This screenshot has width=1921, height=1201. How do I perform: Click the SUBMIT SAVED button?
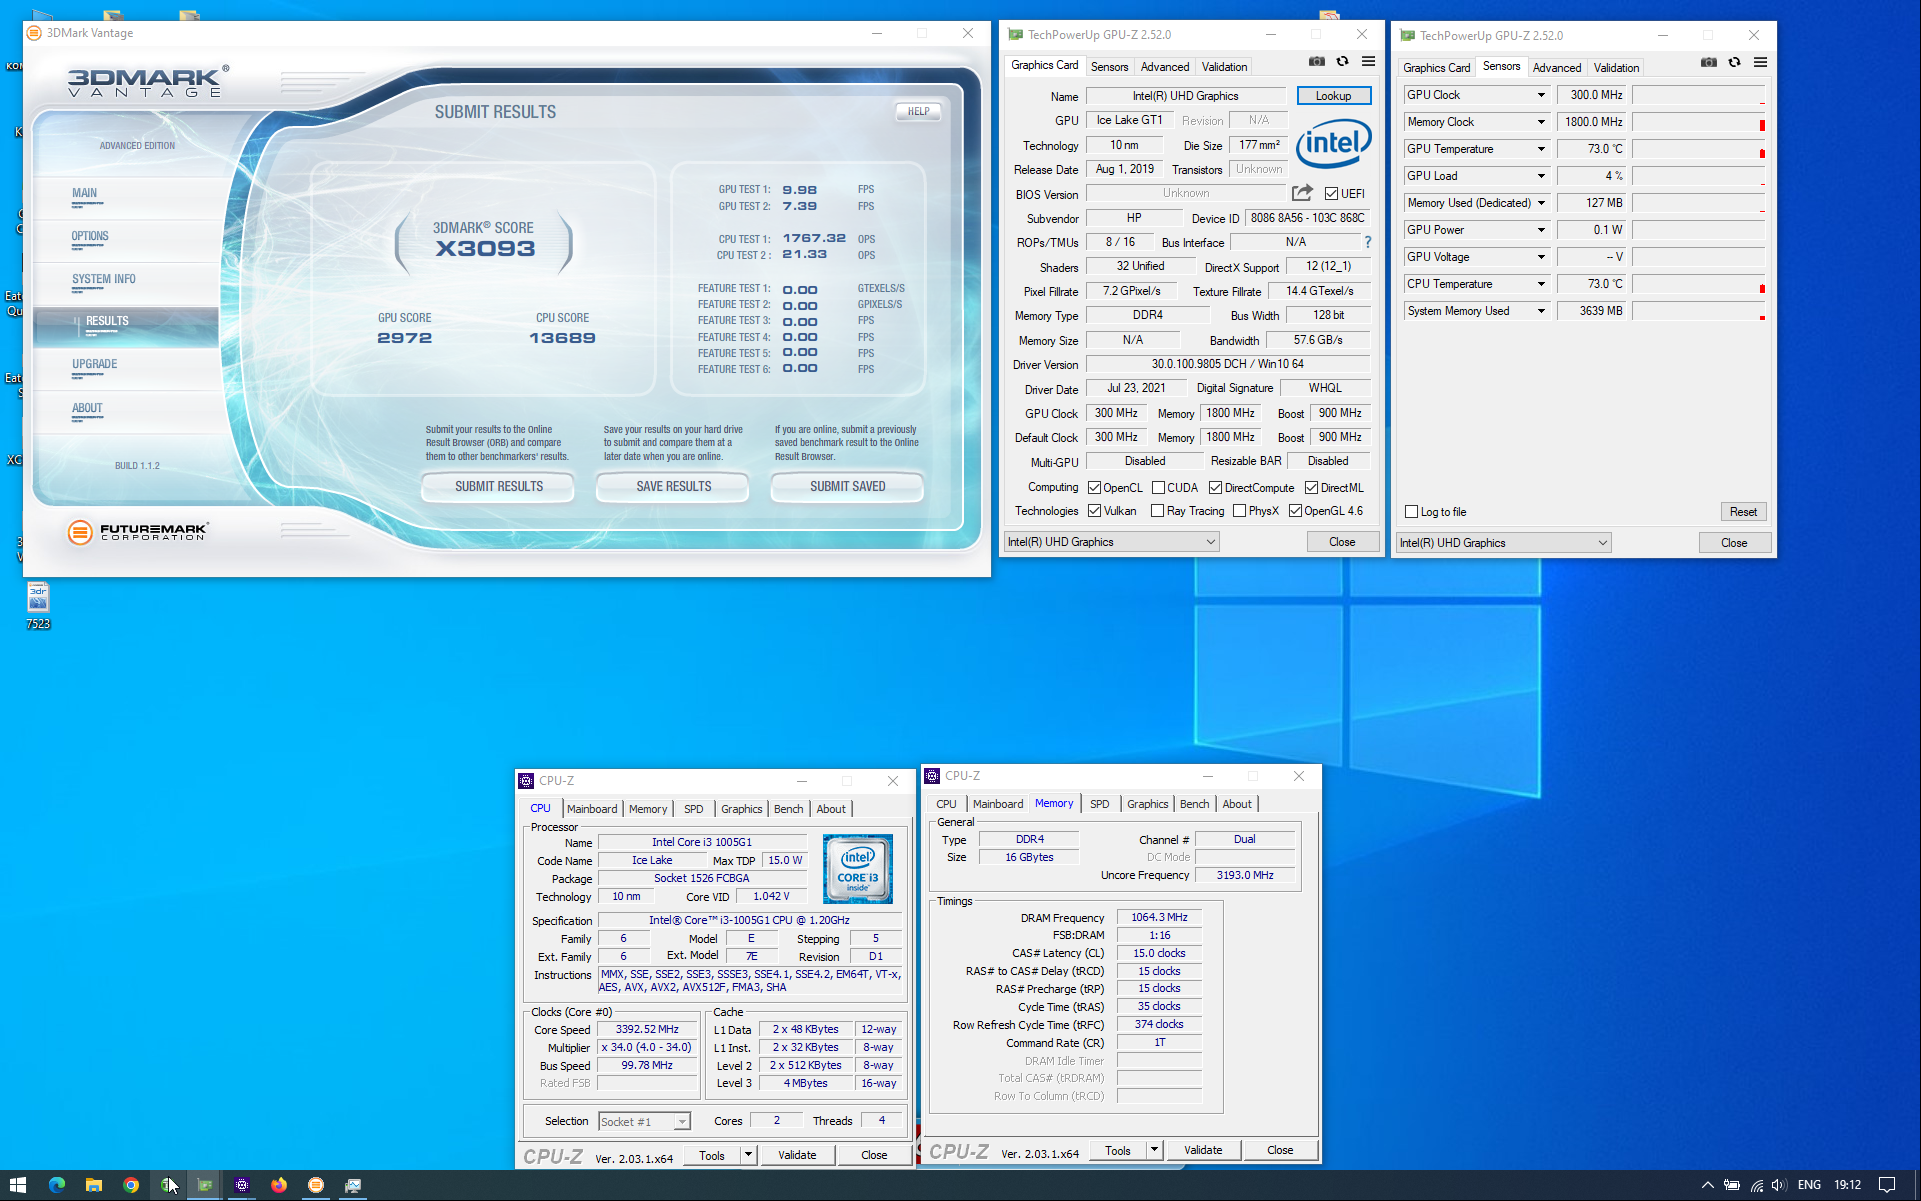(847, 487)
